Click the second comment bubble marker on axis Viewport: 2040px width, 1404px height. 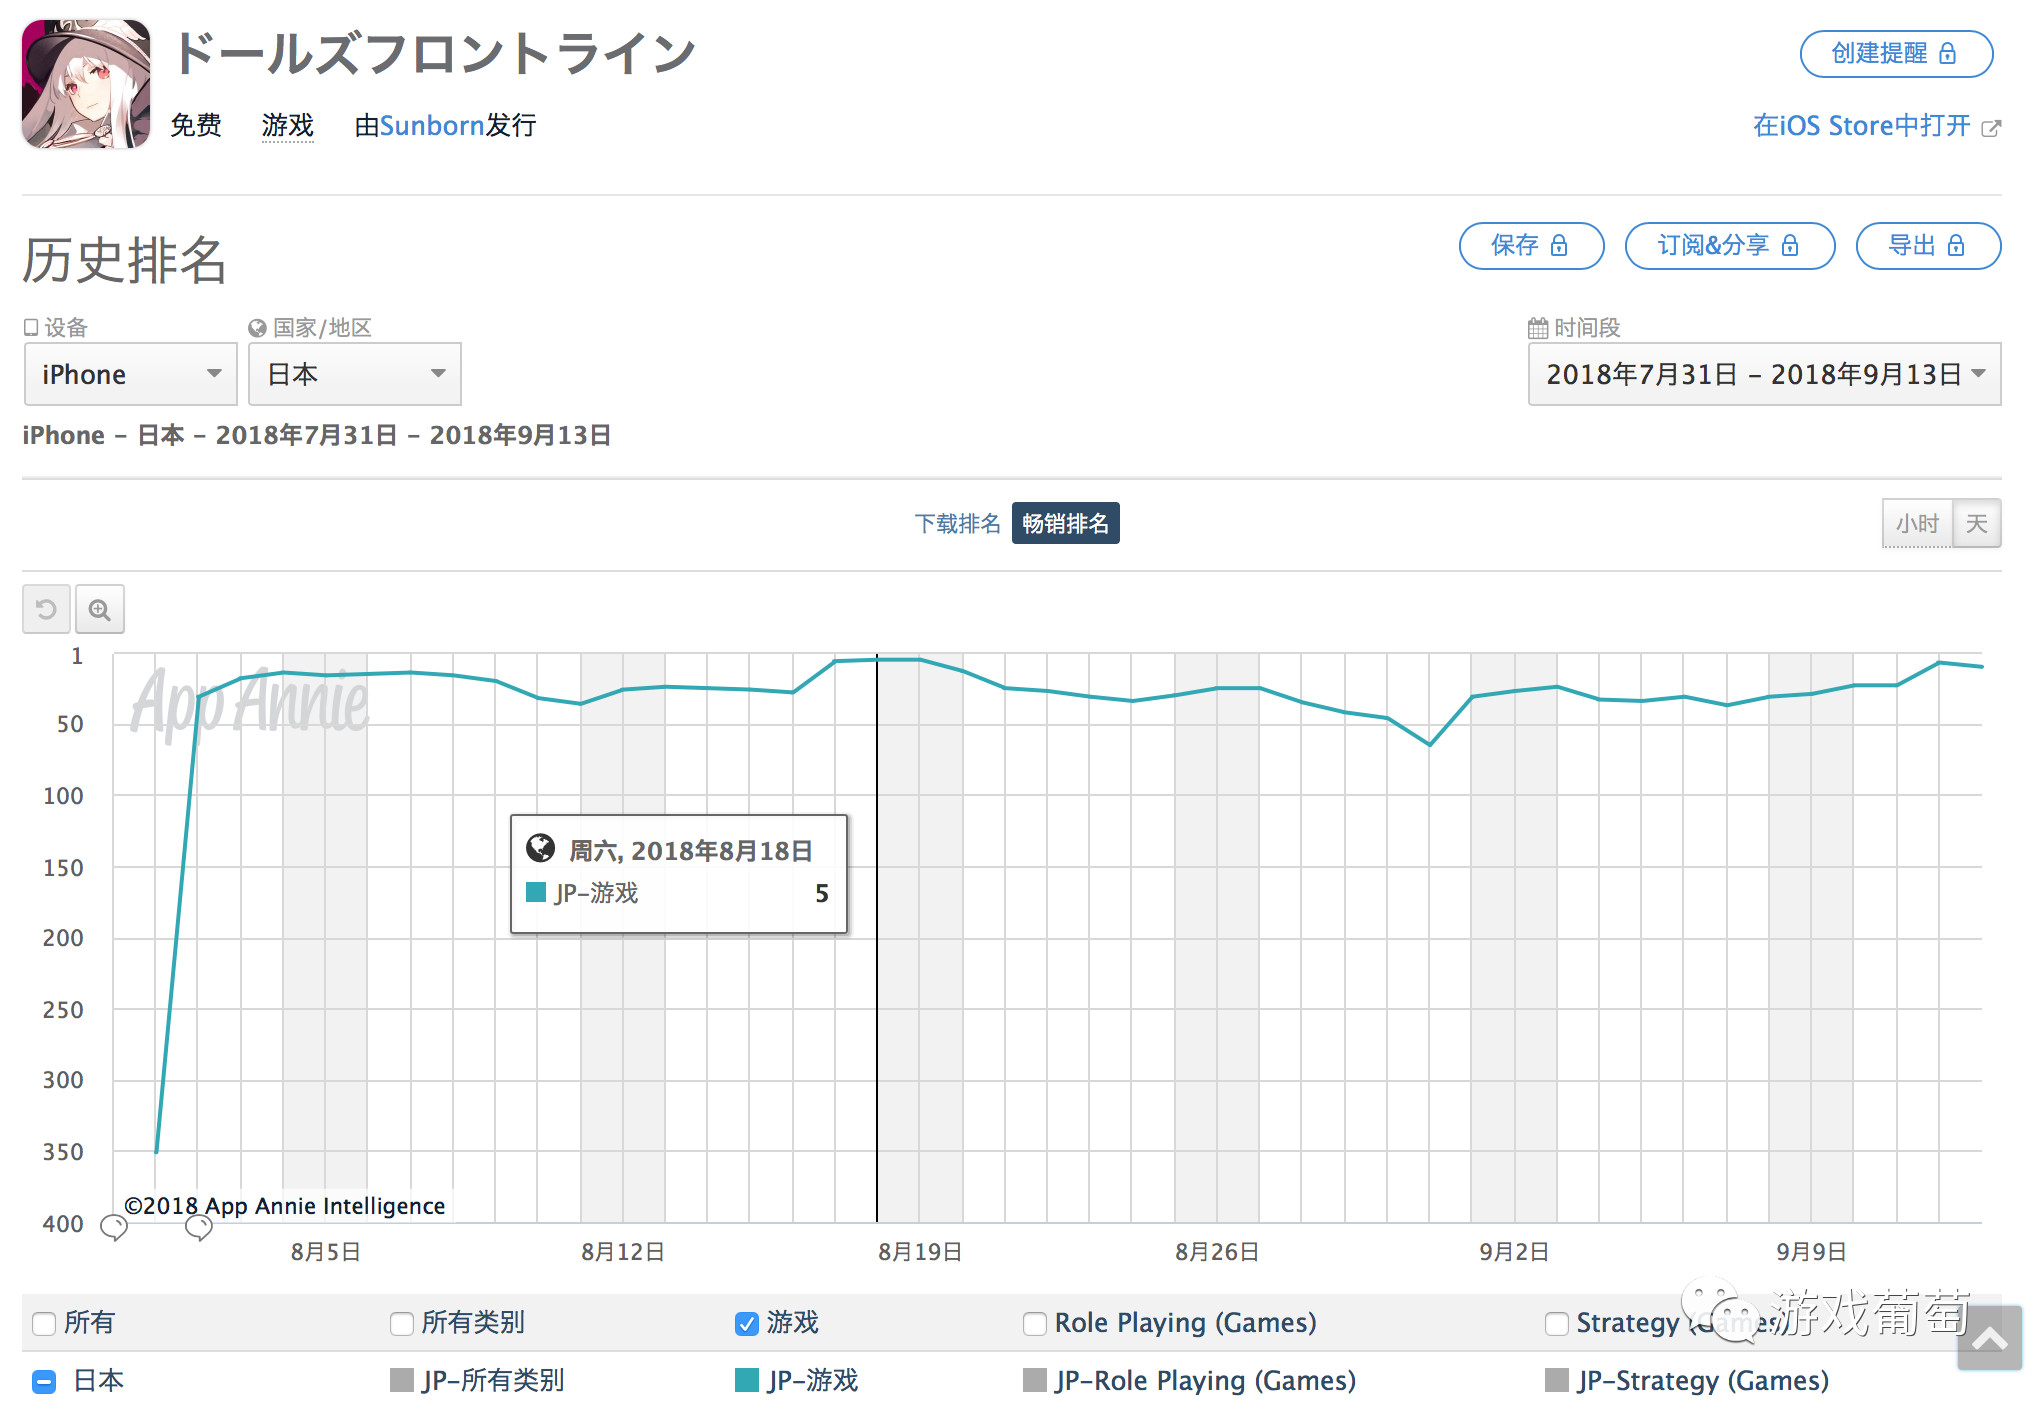click(199, 1227)
